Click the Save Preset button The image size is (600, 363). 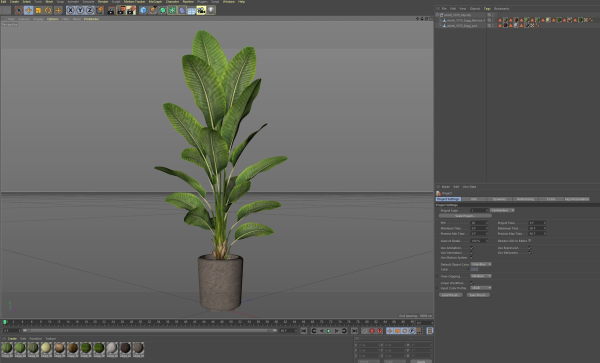[x=478, y=295]
